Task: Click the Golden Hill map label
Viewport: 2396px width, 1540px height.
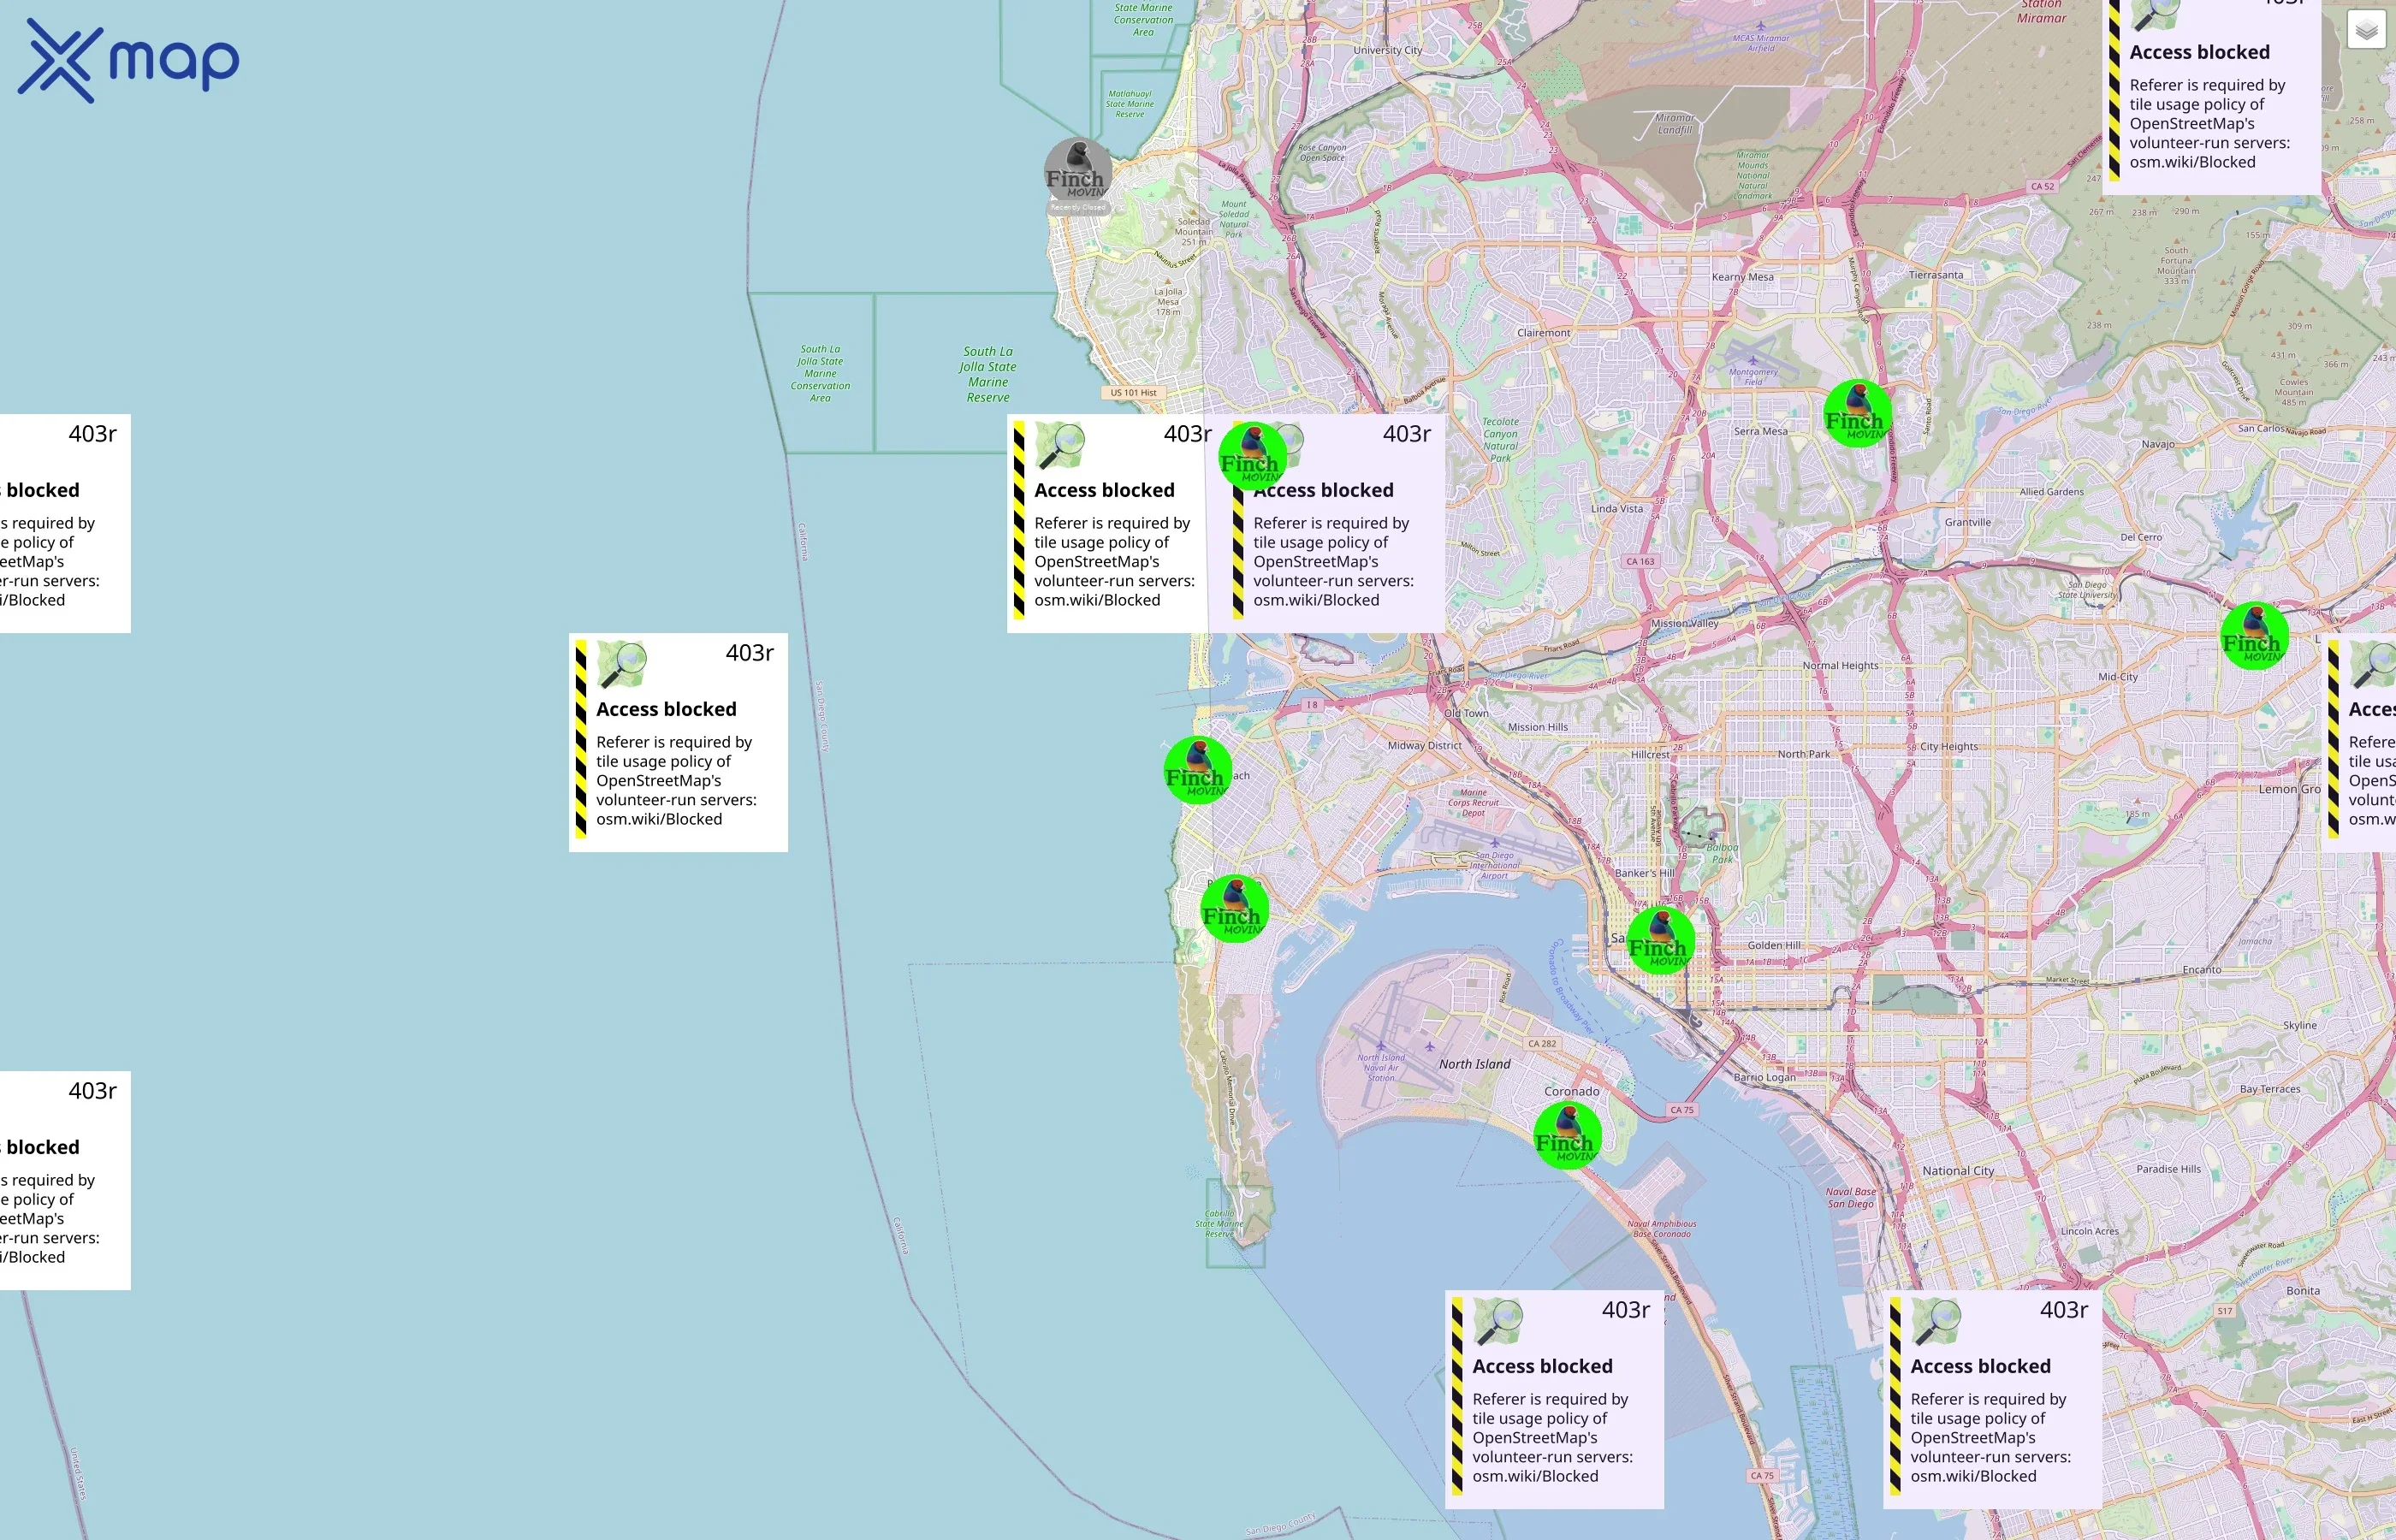Action: coord(1773,946)
